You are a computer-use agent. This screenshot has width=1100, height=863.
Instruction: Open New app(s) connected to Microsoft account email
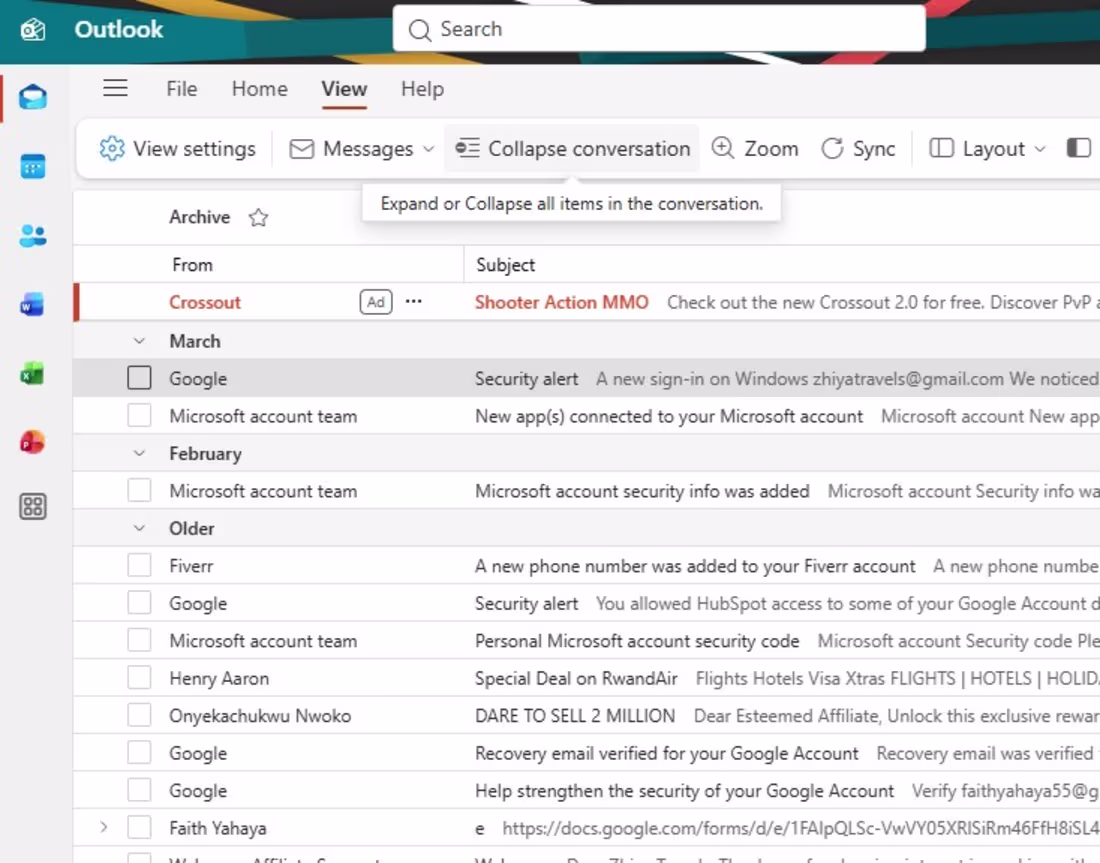[586, 415]
